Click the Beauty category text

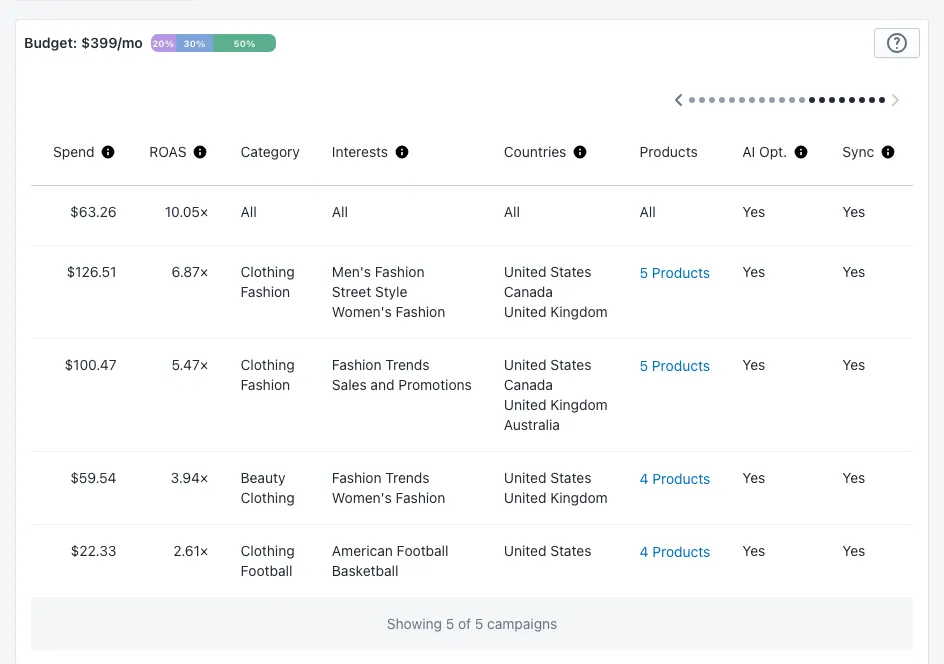(263, 478)
